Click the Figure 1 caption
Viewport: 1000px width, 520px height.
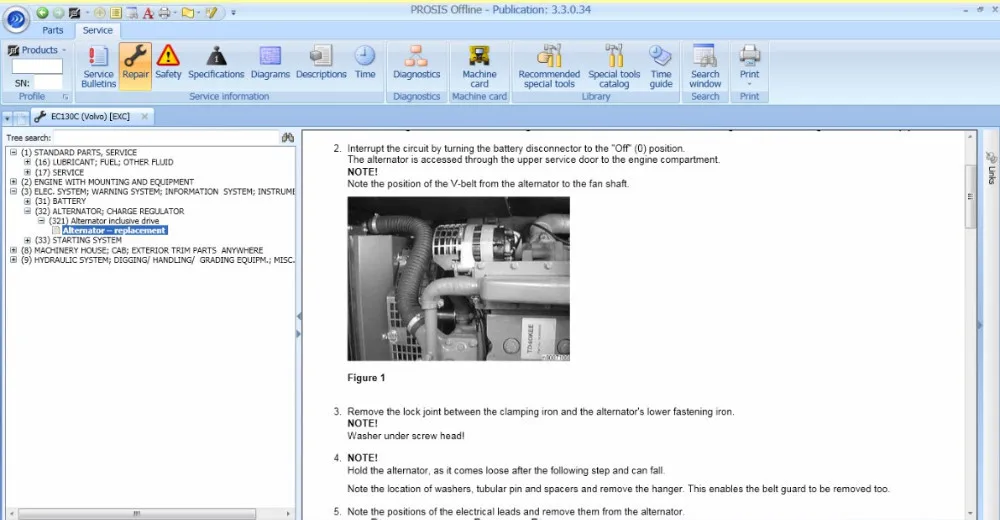366,378
